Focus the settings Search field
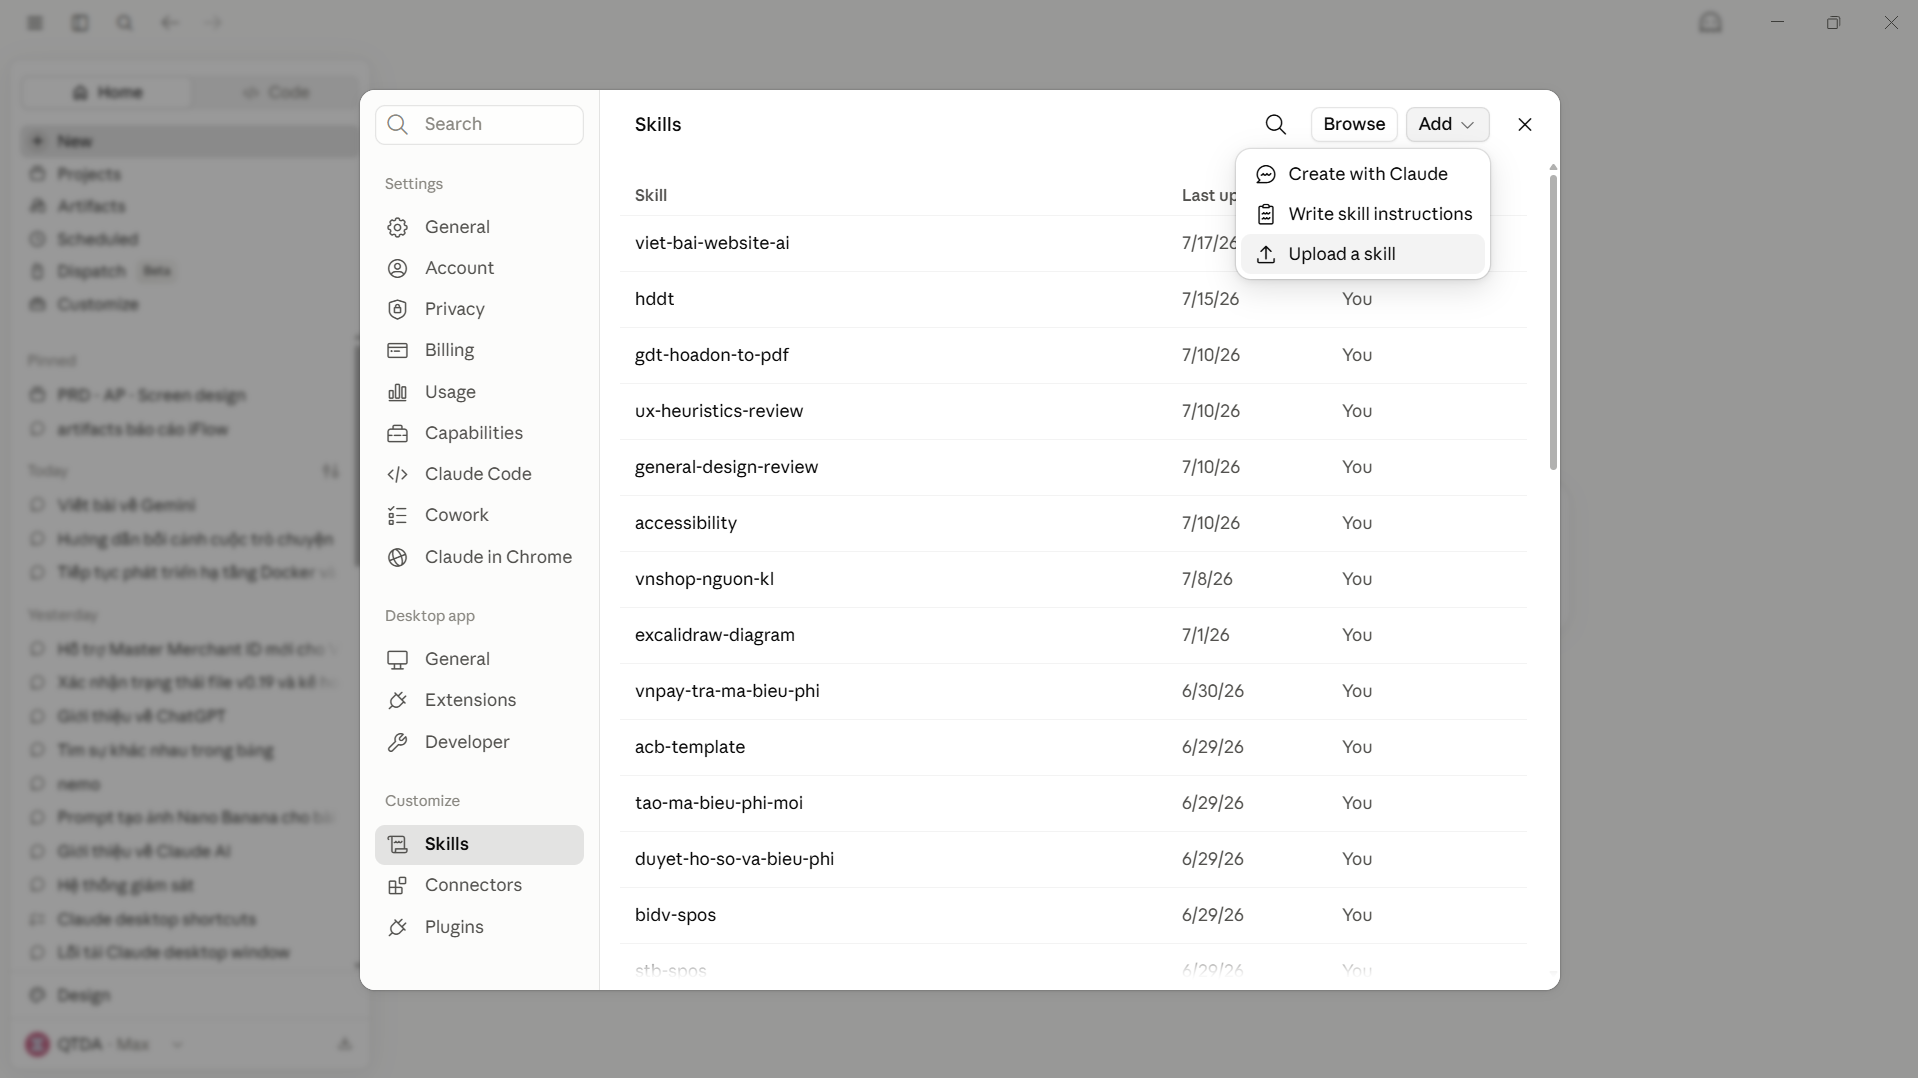Viewport: 1918px width, 1078px height. (x=479, y=124)
